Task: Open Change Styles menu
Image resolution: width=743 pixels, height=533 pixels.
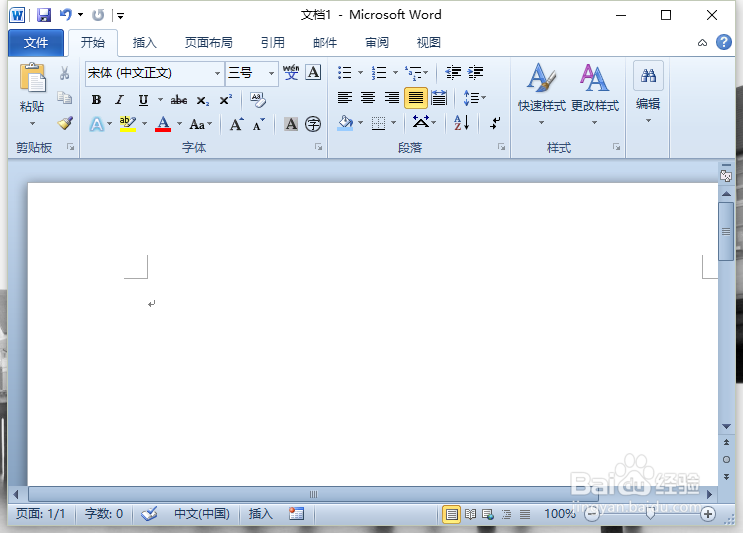Action: (x=595, y=94)
